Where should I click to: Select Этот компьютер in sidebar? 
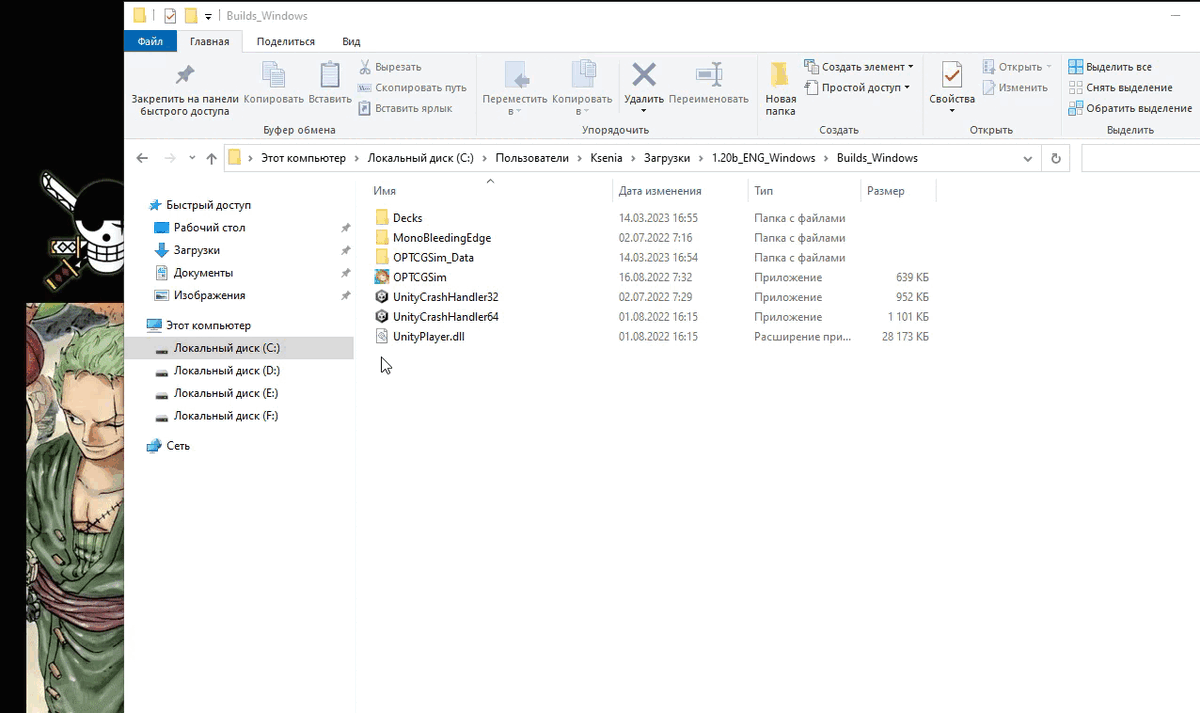point(208,325)
